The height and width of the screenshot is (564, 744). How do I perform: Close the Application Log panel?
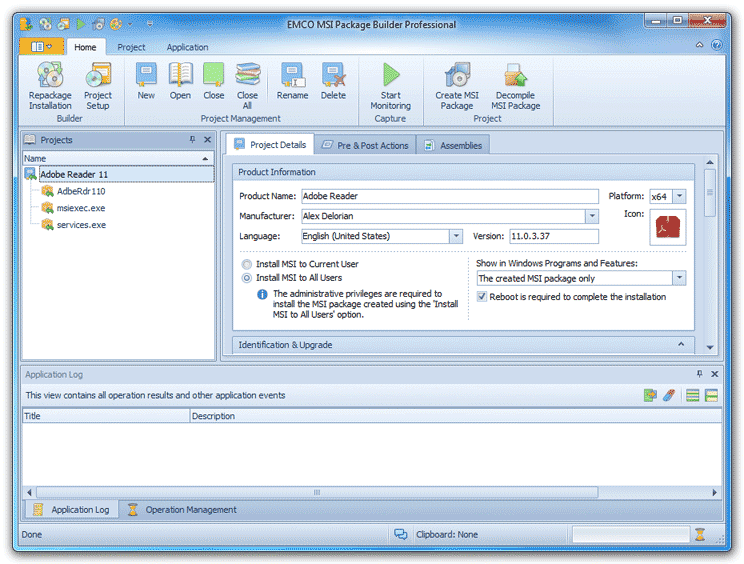[x=714, y=374]
